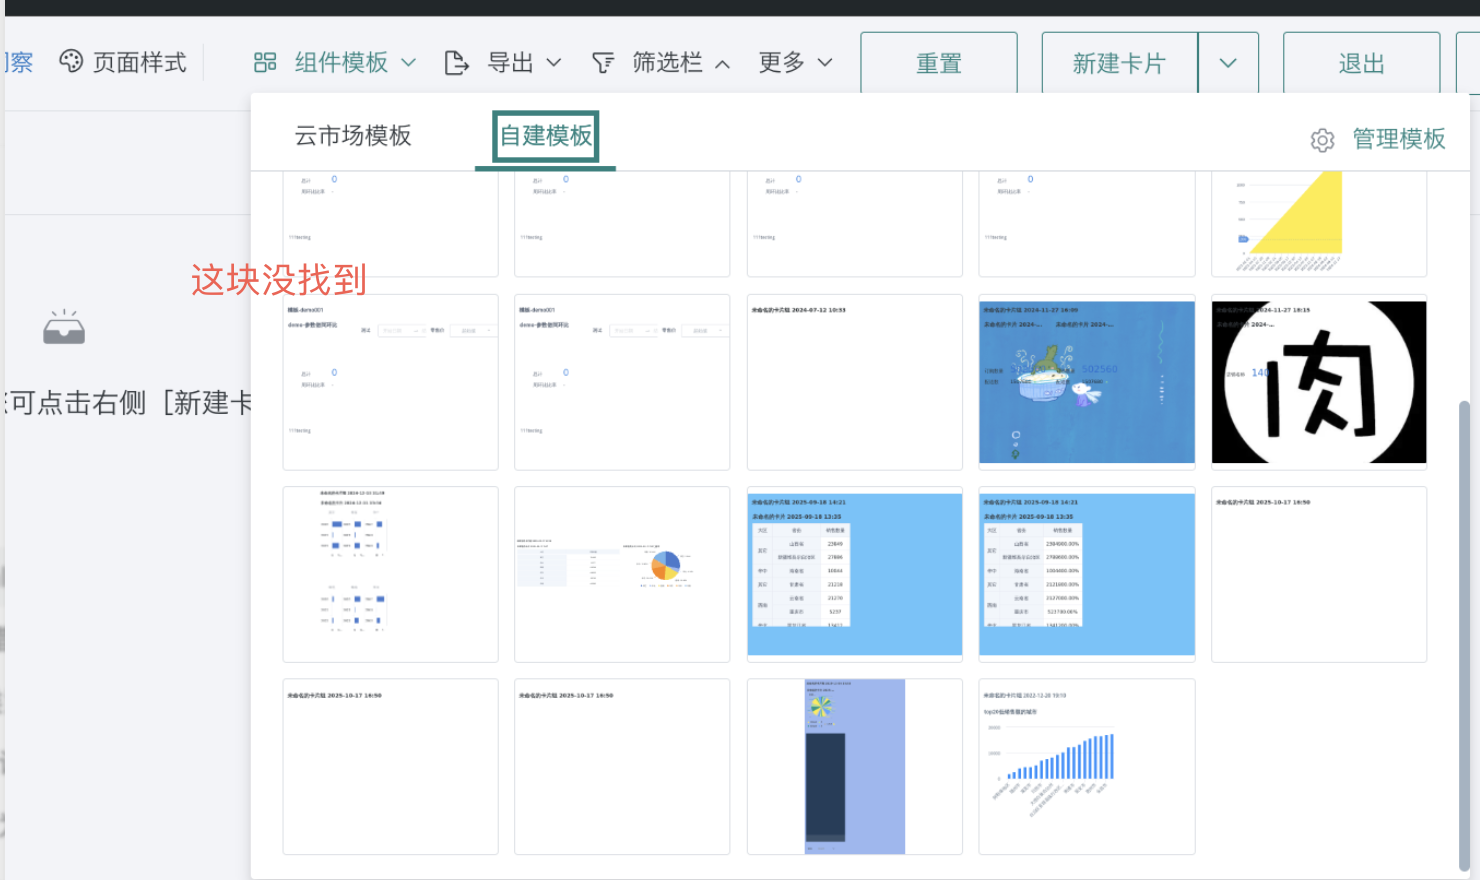Open 管理模板 via the gear icon

coord(1322,140)
